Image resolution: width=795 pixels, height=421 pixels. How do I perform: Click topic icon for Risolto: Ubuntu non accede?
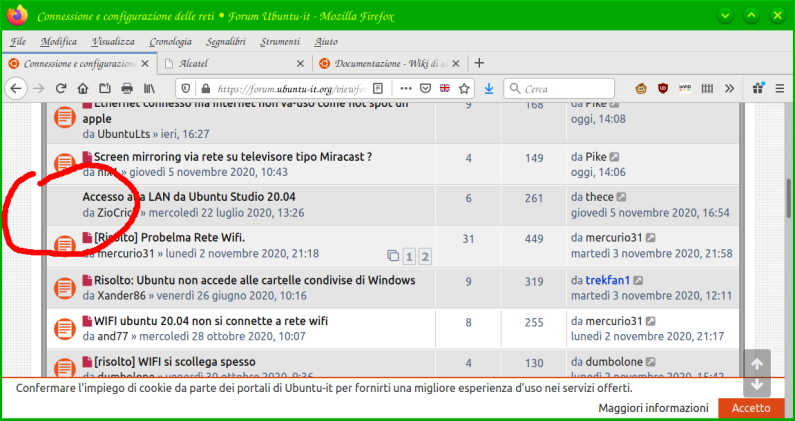pos(64,289)
